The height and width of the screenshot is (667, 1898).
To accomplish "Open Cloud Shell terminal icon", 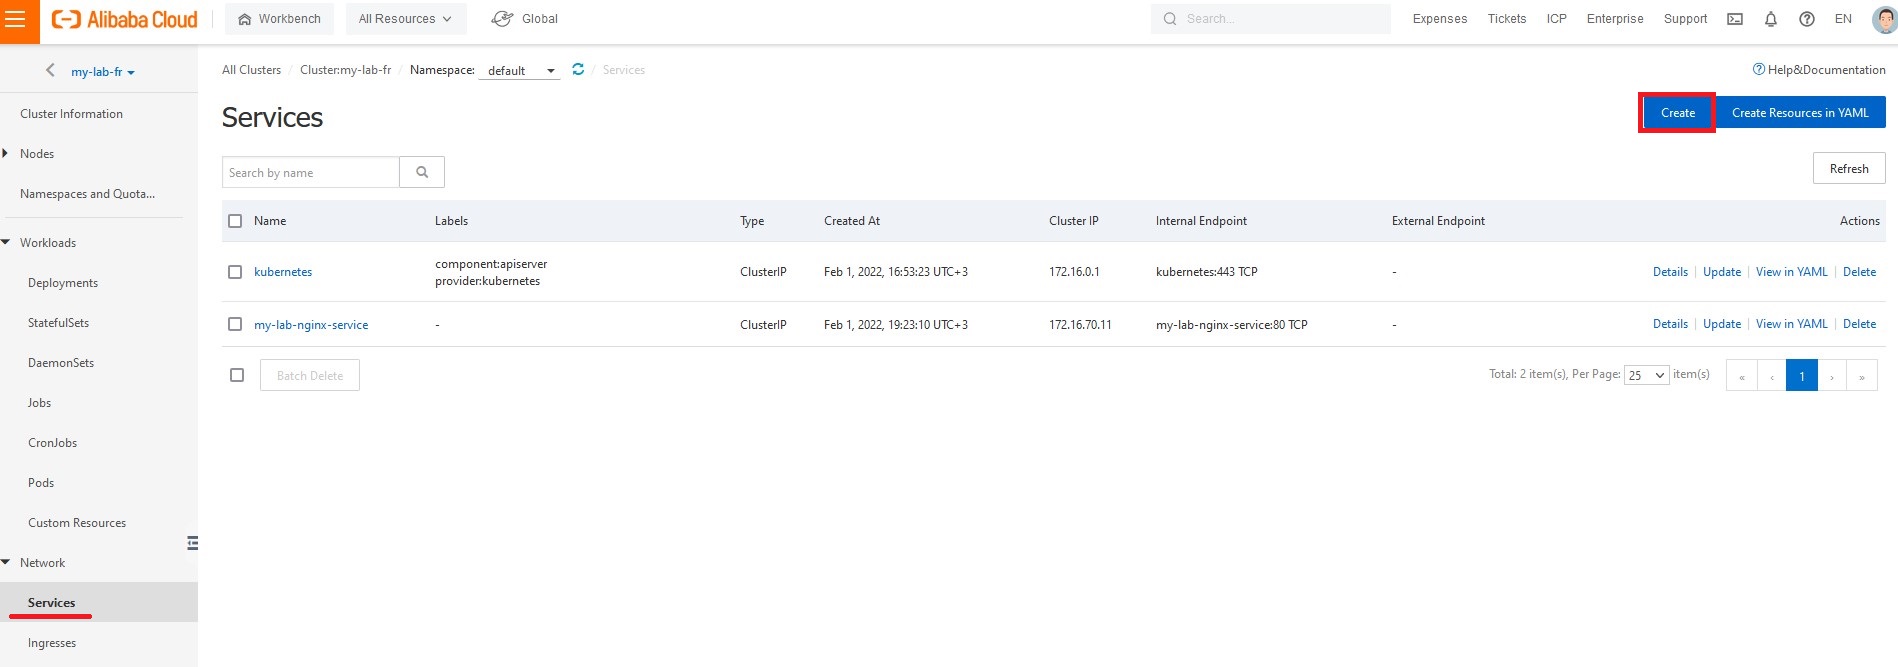I will (x=1735, y=19).
